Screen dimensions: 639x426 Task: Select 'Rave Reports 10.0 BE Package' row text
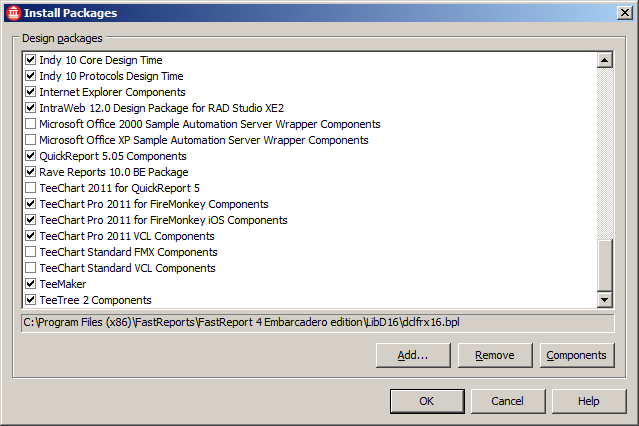[x=114, y=172]
